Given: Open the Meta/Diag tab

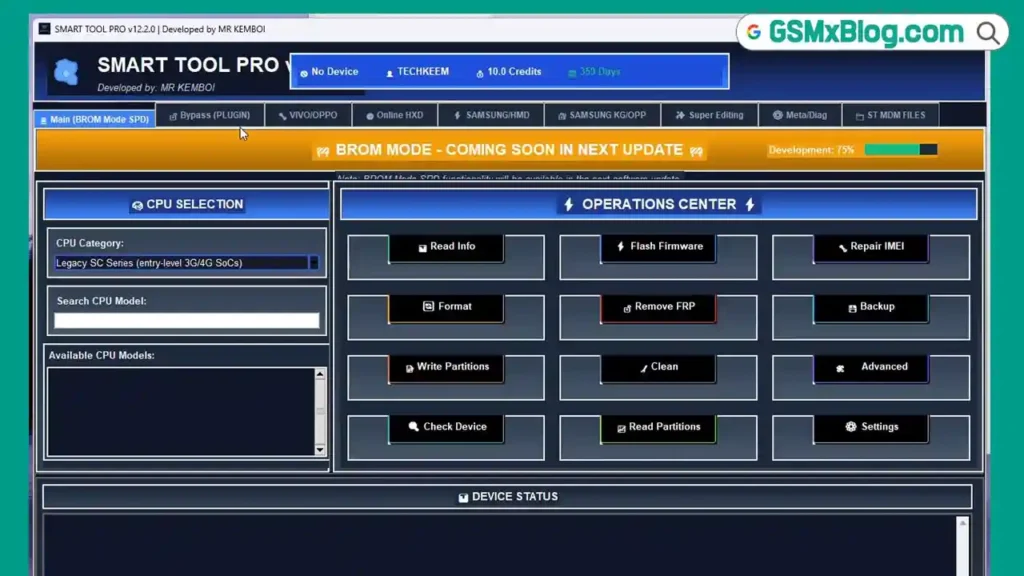Looking at the screenshot, I should 800,115.
